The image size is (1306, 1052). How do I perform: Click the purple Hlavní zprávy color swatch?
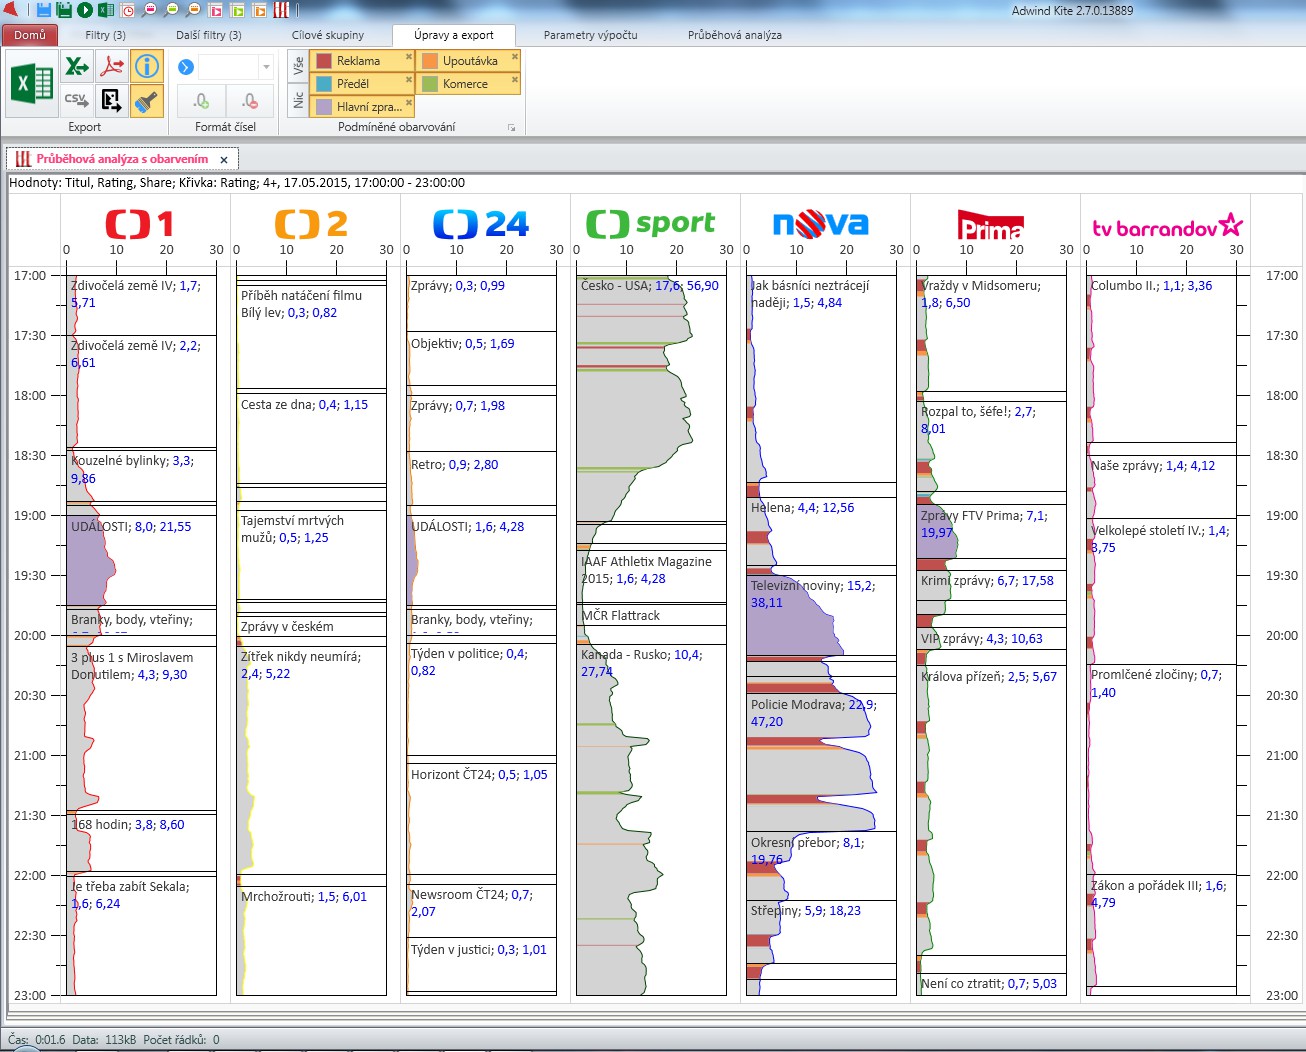pyautogui.click(x=324, y=107)
